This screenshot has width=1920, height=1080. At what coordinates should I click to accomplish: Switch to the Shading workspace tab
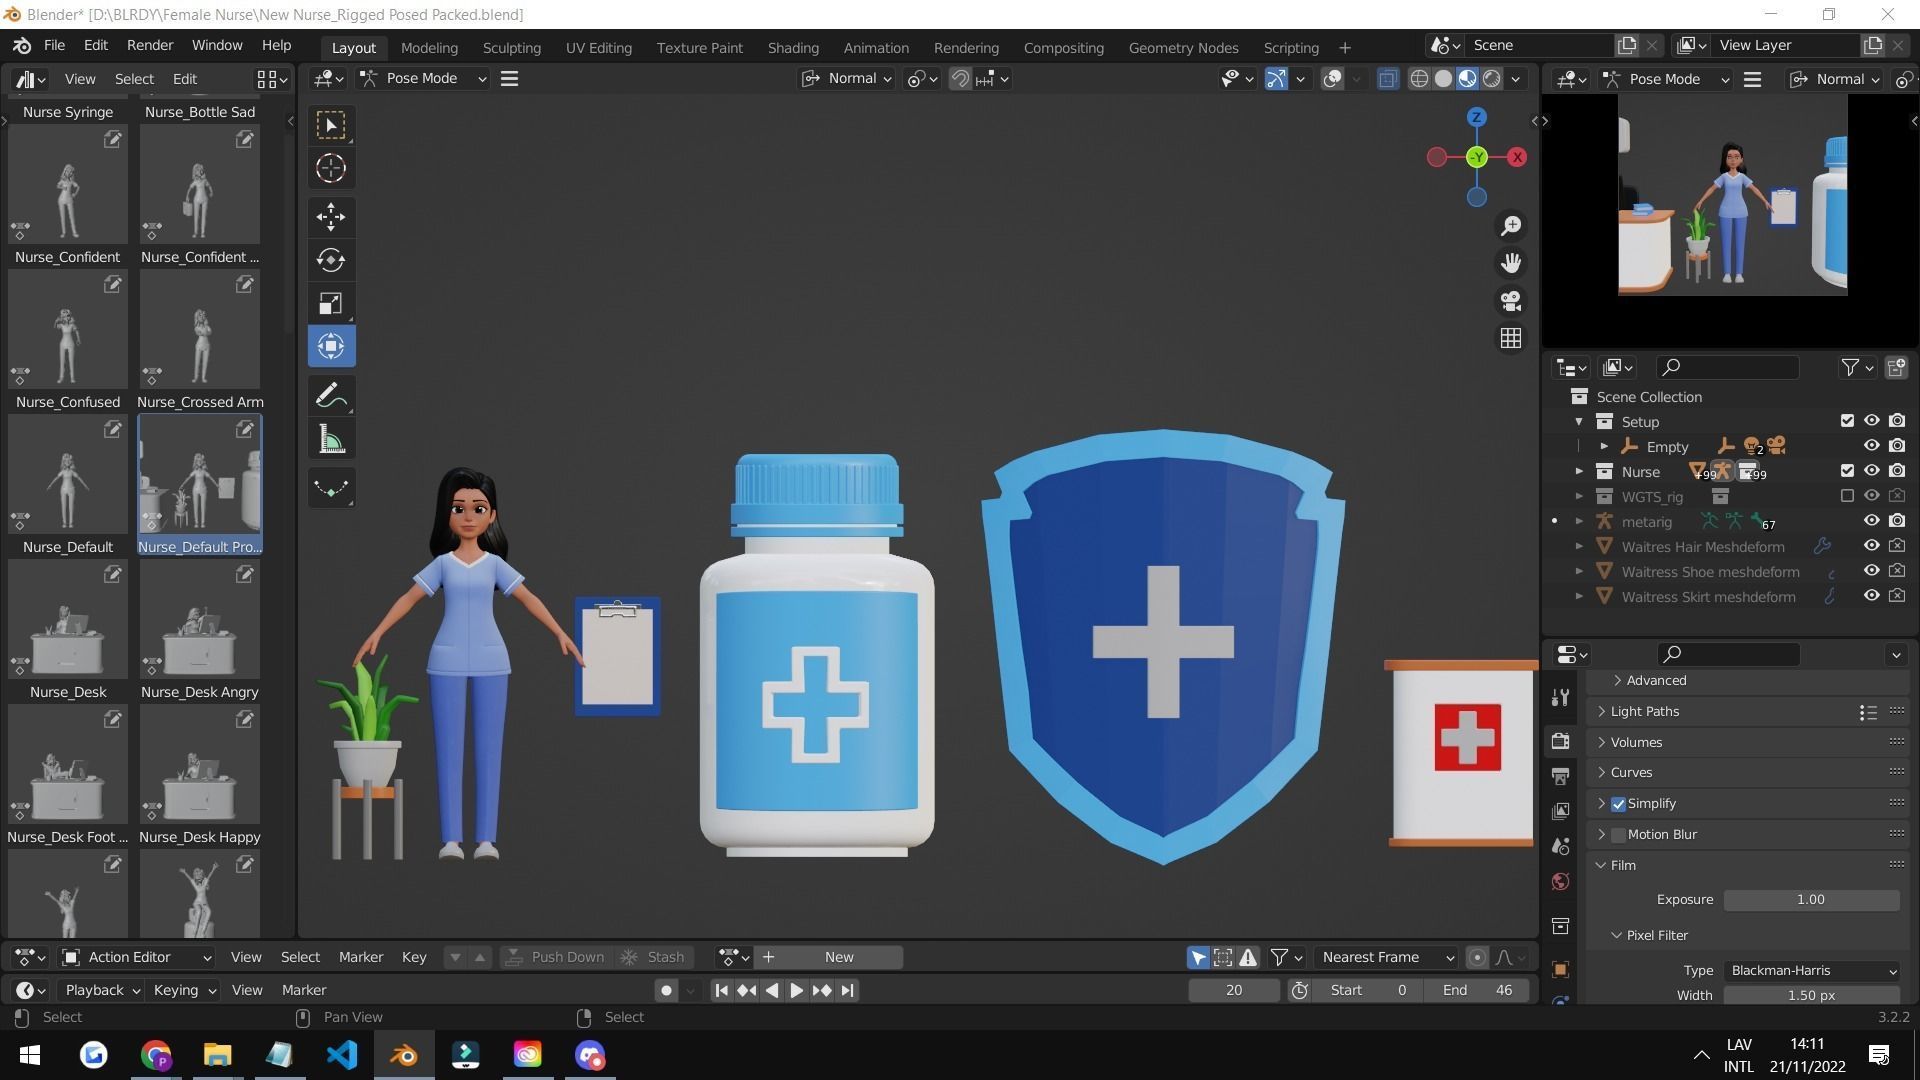point(793,48)
